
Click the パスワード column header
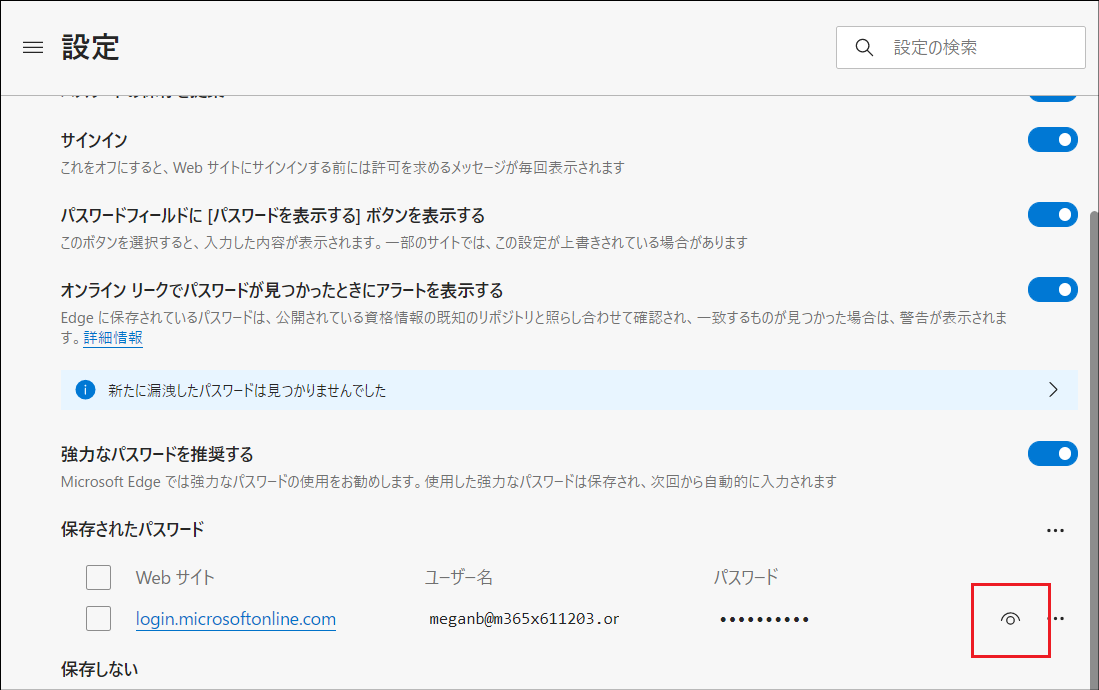(746, 578)
